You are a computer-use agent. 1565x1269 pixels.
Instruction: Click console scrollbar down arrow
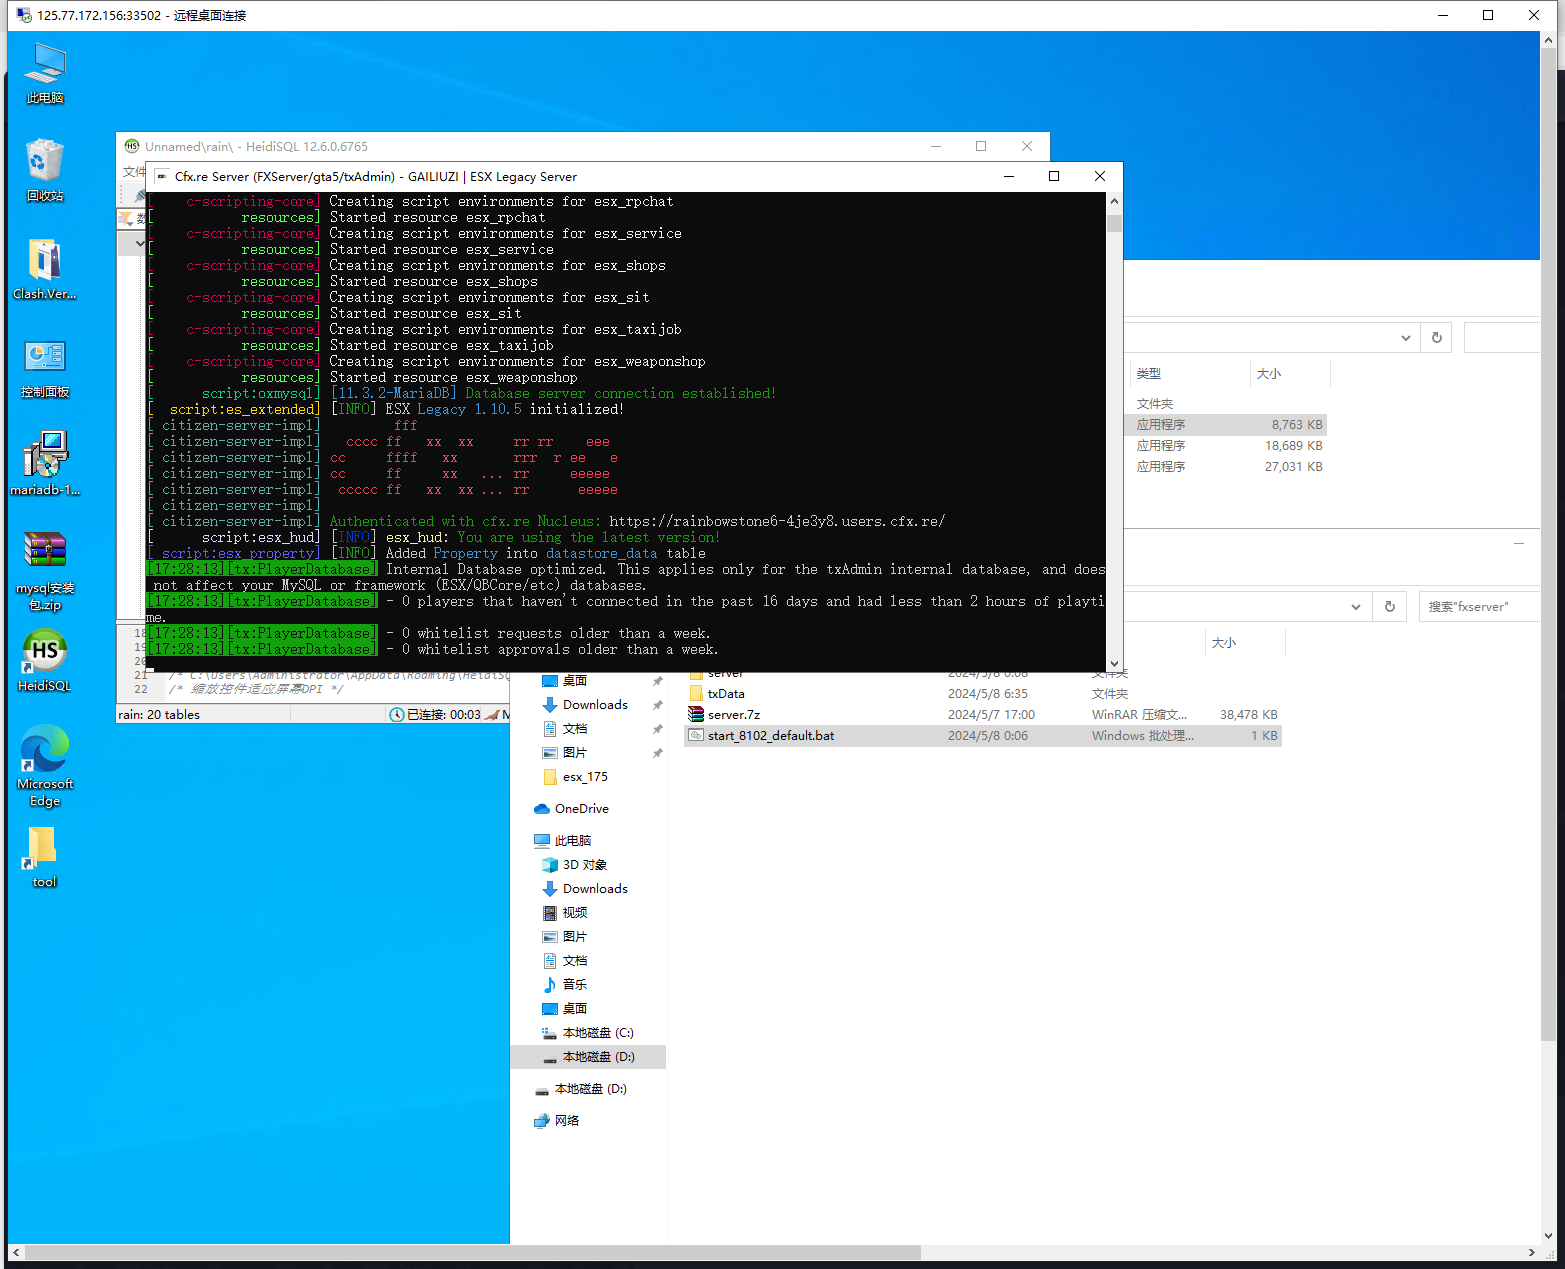1114,663
